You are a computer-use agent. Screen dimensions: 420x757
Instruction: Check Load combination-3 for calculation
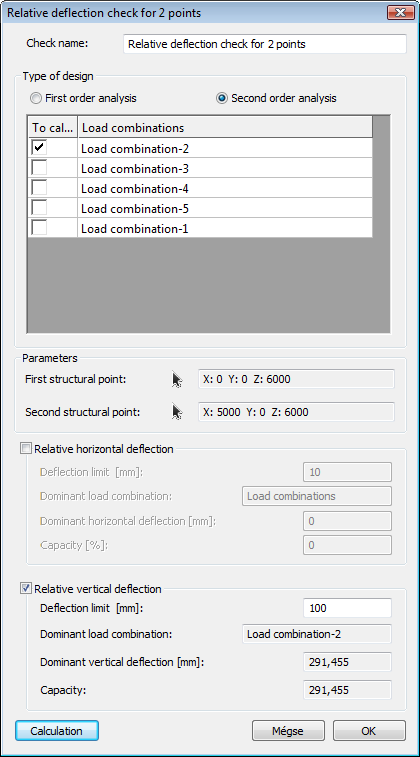tap(39, 168)
